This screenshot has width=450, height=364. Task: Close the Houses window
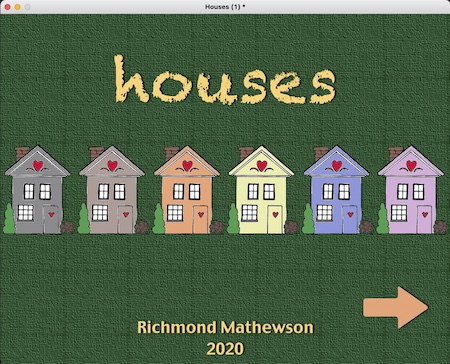tap(8, 7)
